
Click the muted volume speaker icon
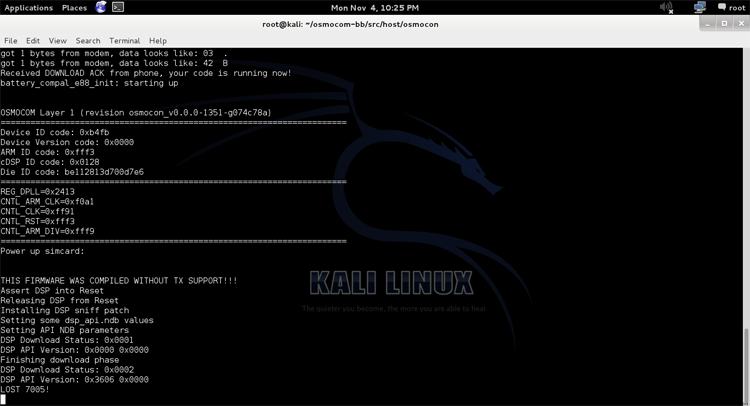666,8
